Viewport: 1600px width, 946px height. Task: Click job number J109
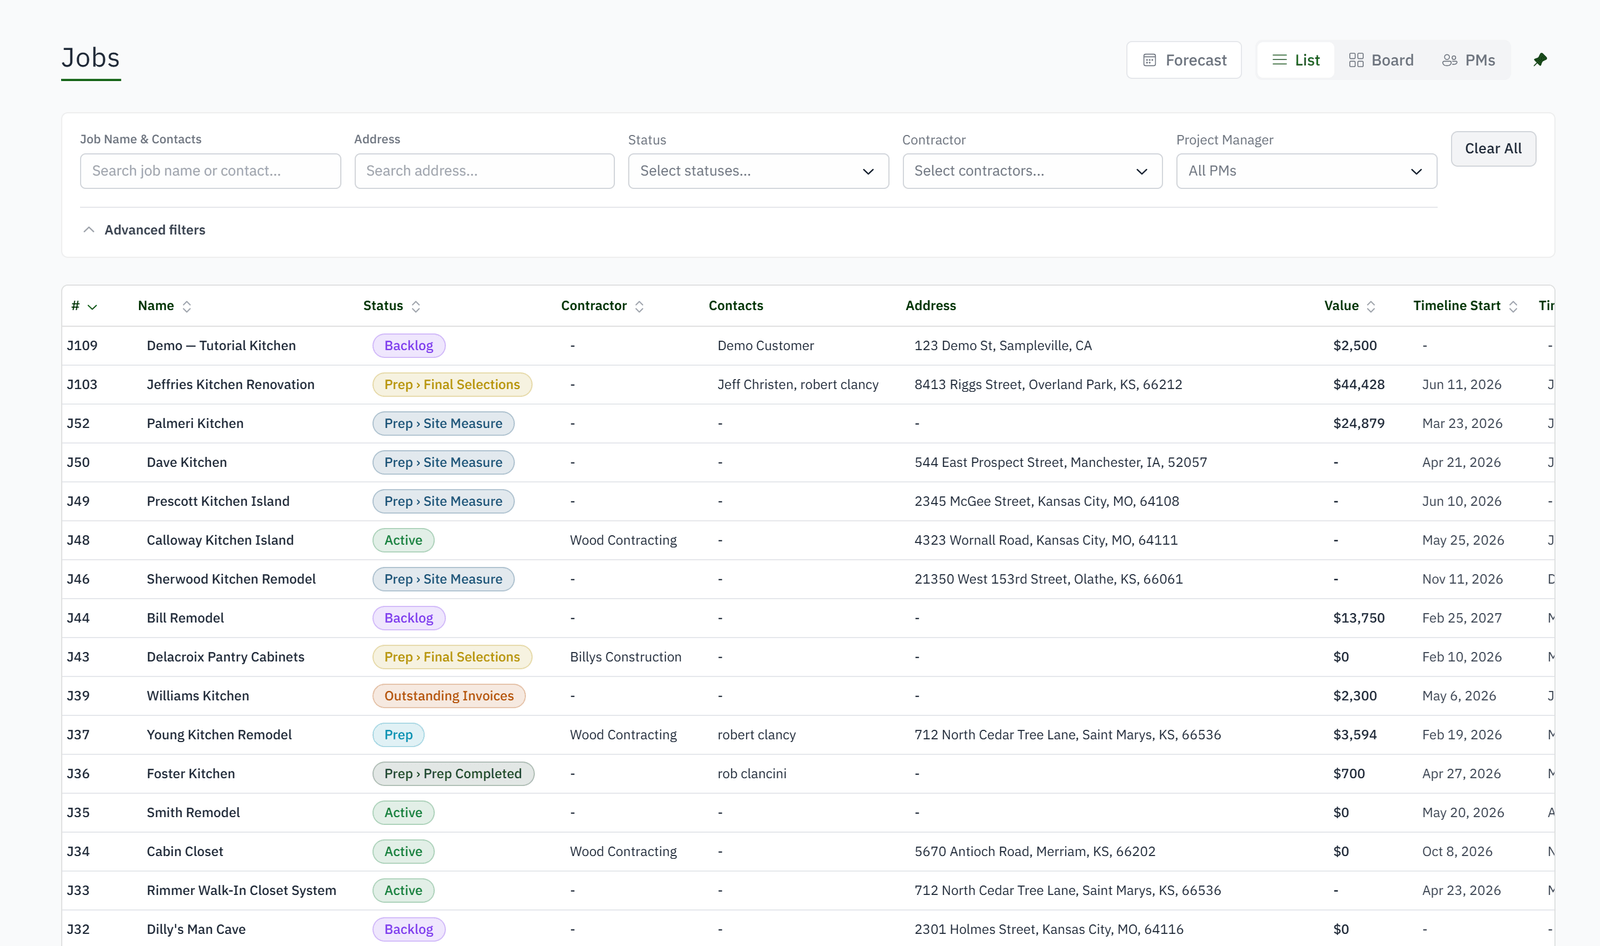pyautogui.click(x=82, y=346)
